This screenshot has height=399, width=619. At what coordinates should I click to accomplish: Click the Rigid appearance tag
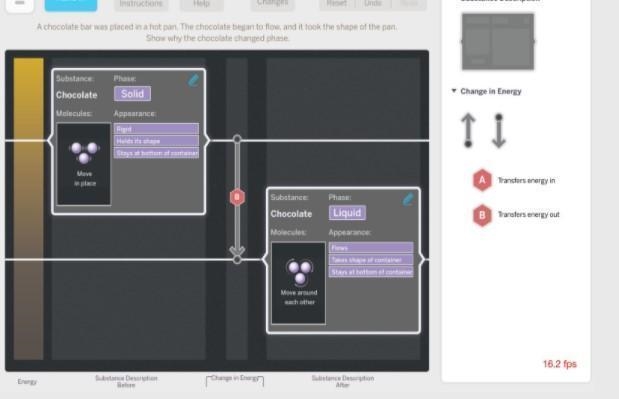point(156,129)
